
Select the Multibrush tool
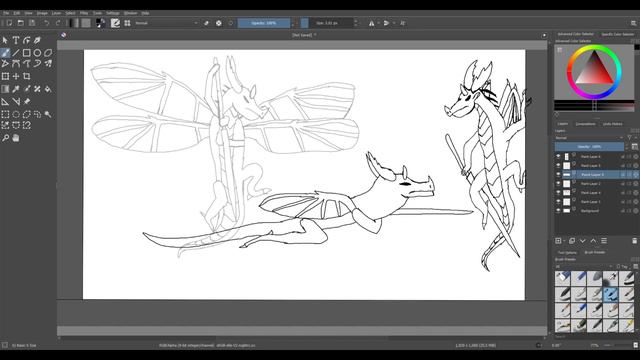coord(48,64)
